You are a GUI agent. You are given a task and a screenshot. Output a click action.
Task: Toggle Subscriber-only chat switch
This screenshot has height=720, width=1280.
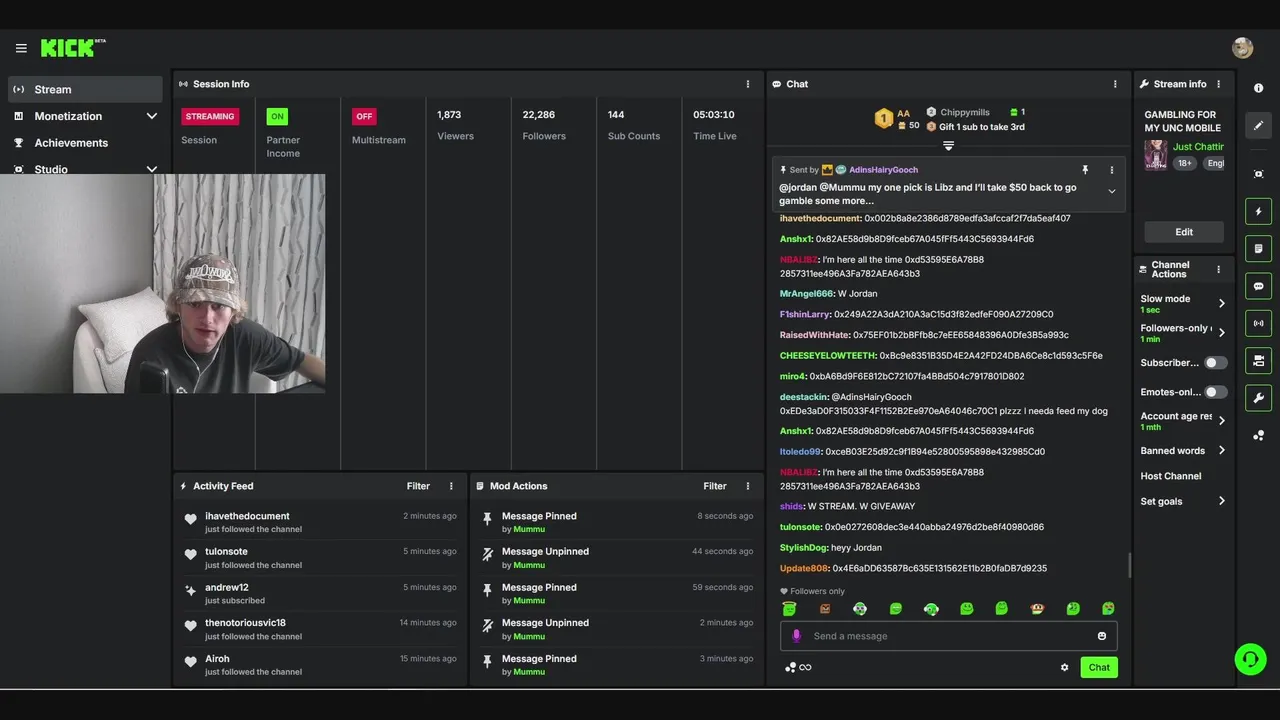point(1215,363)
